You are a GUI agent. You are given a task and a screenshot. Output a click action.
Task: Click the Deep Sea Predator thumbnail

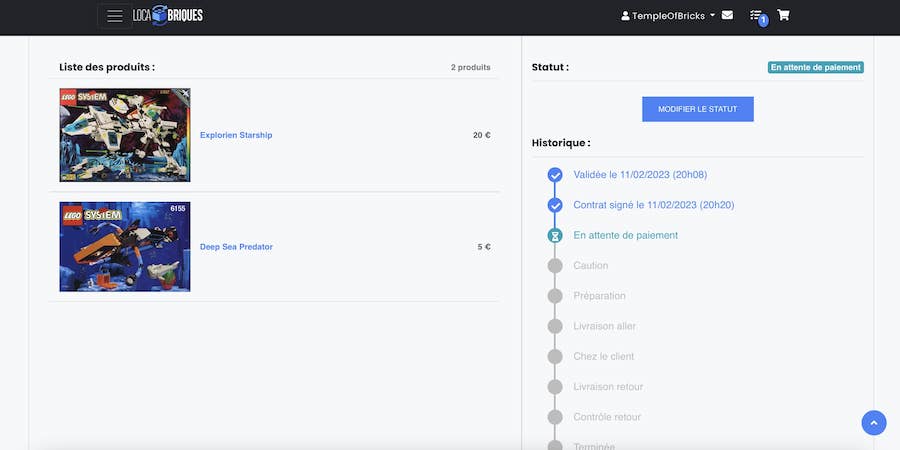(x=125, y=247)
